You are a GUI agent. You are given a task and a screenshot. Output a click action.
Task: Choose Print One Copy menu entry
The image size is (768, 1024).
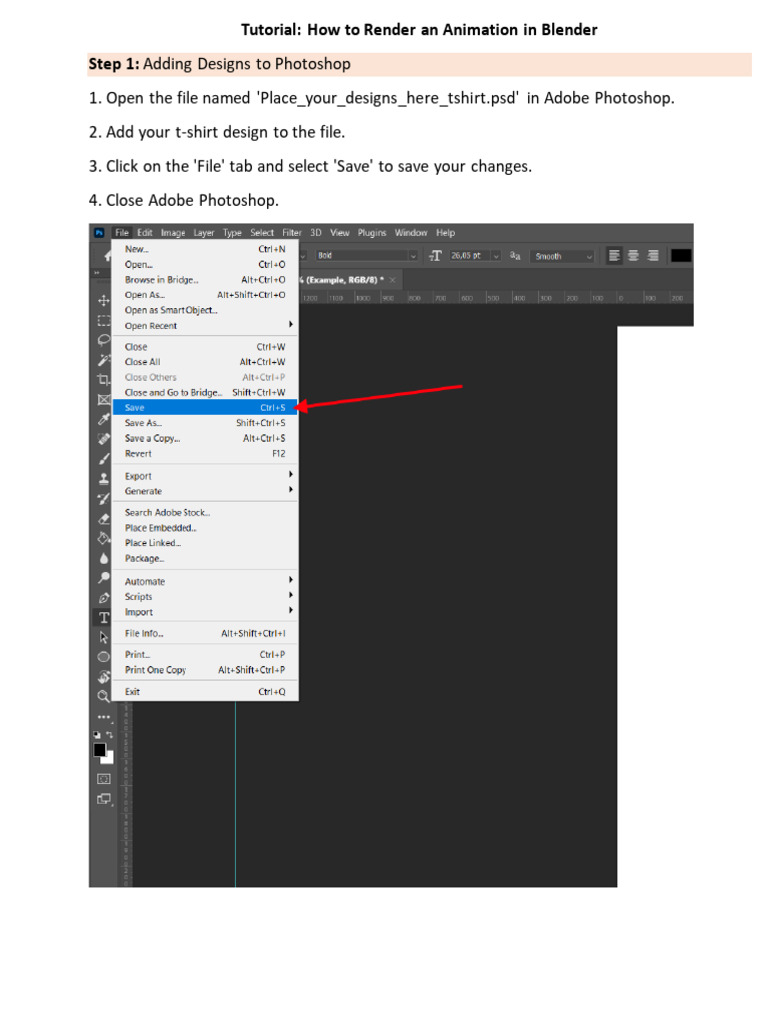(205, 669)
